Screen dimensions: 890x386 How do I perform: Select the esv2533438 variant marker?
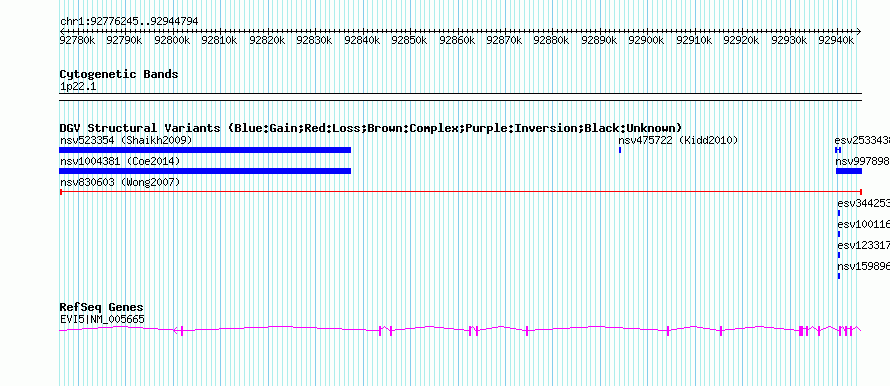click(x=838, y=150)
